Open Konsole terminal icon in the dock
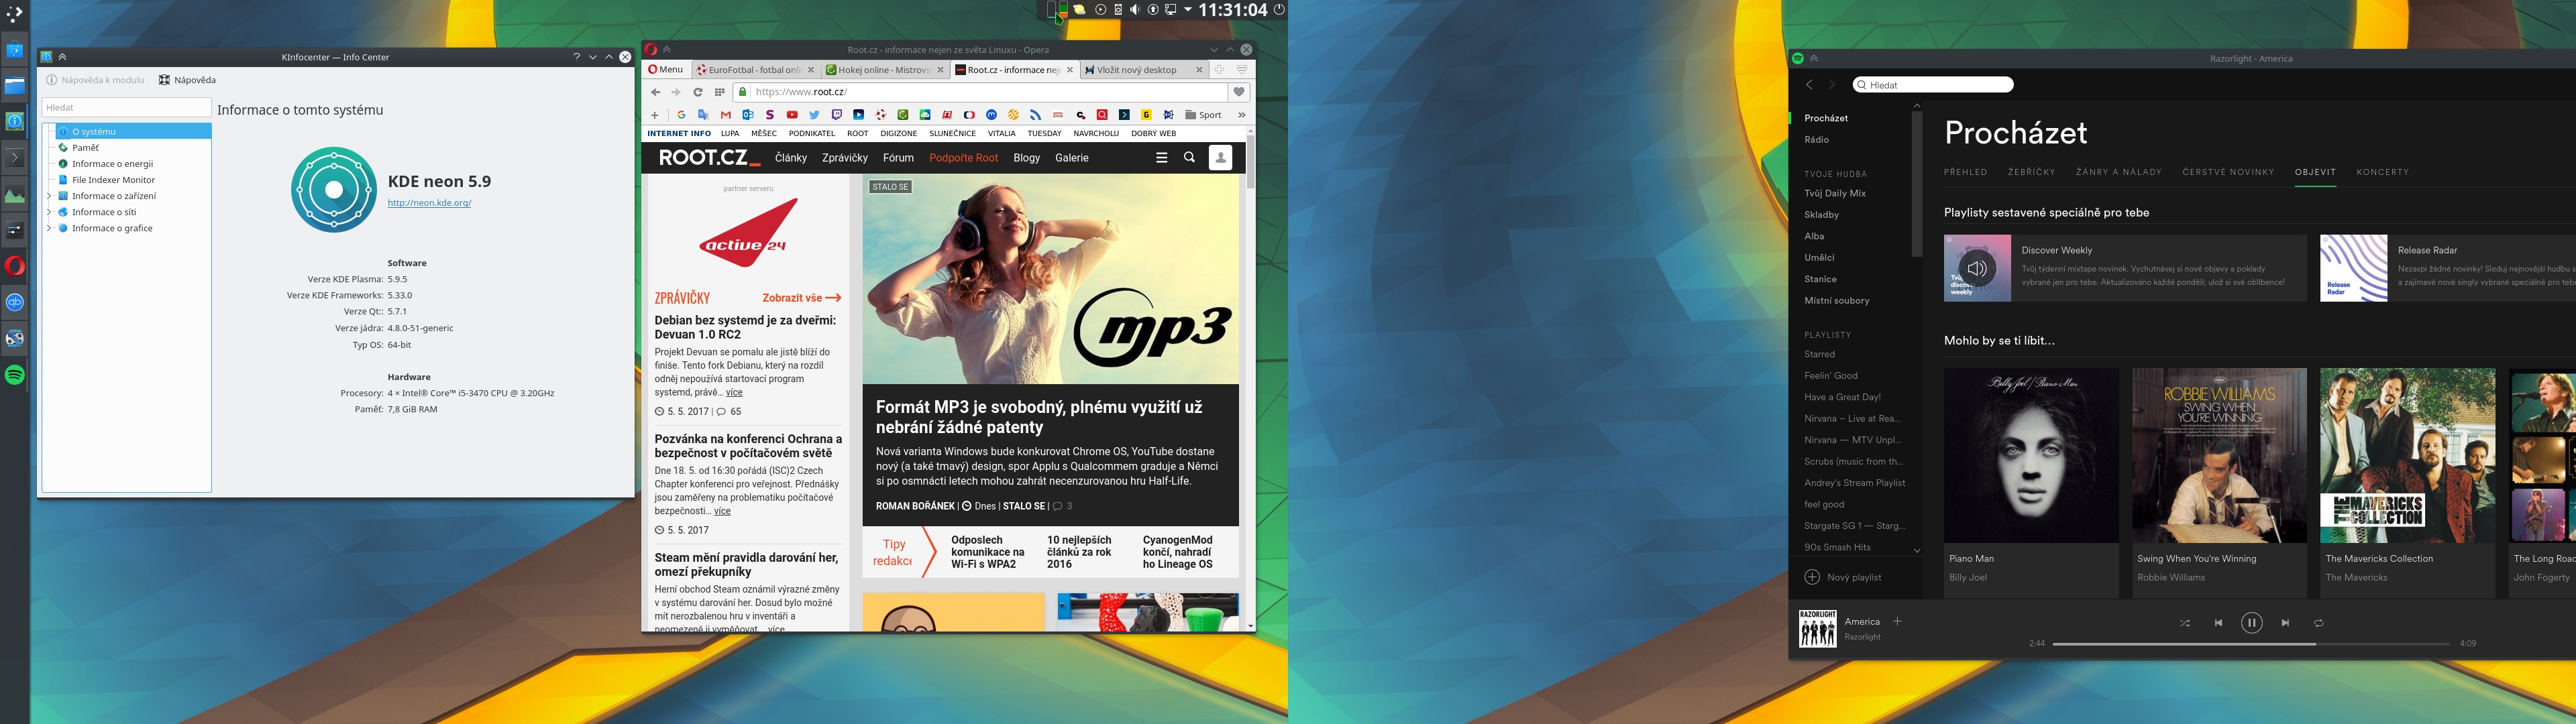Image resolution: width=2576 pixels, height=724 pixels. click(x=14, y=157)
